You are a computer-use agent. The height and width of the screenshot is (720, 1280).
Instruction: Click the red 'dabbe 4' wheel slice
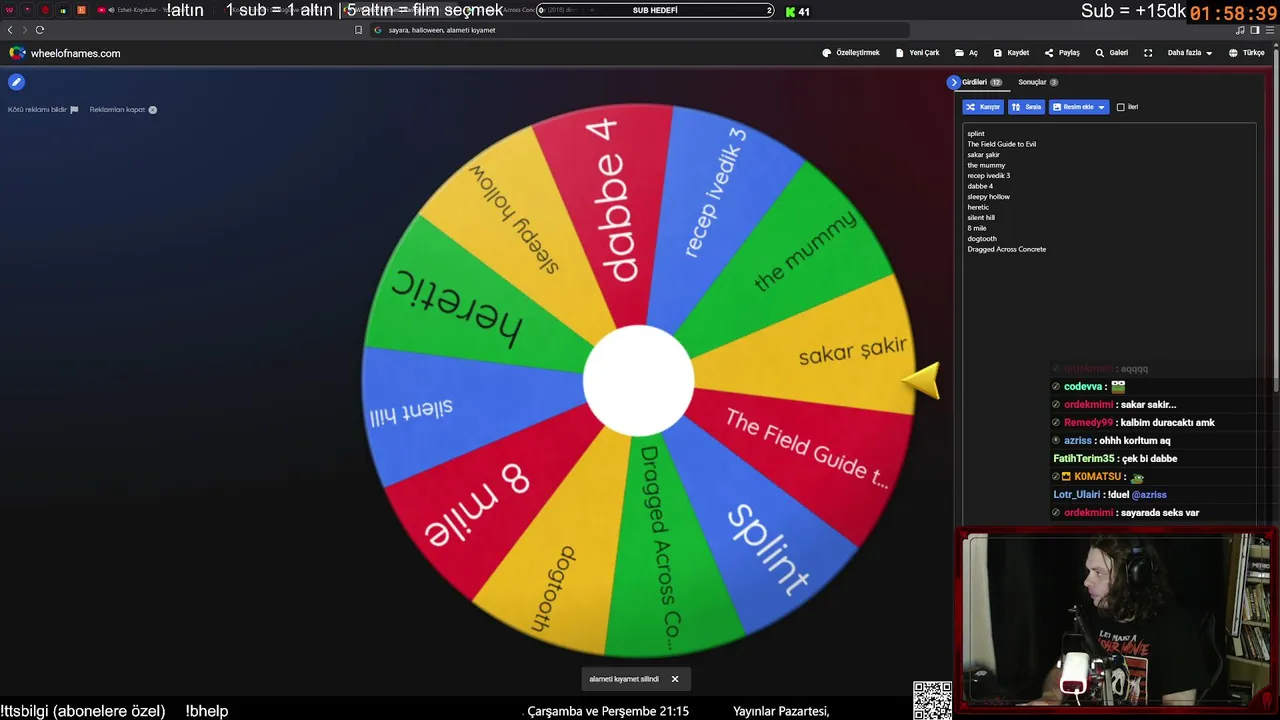point(617,207)
